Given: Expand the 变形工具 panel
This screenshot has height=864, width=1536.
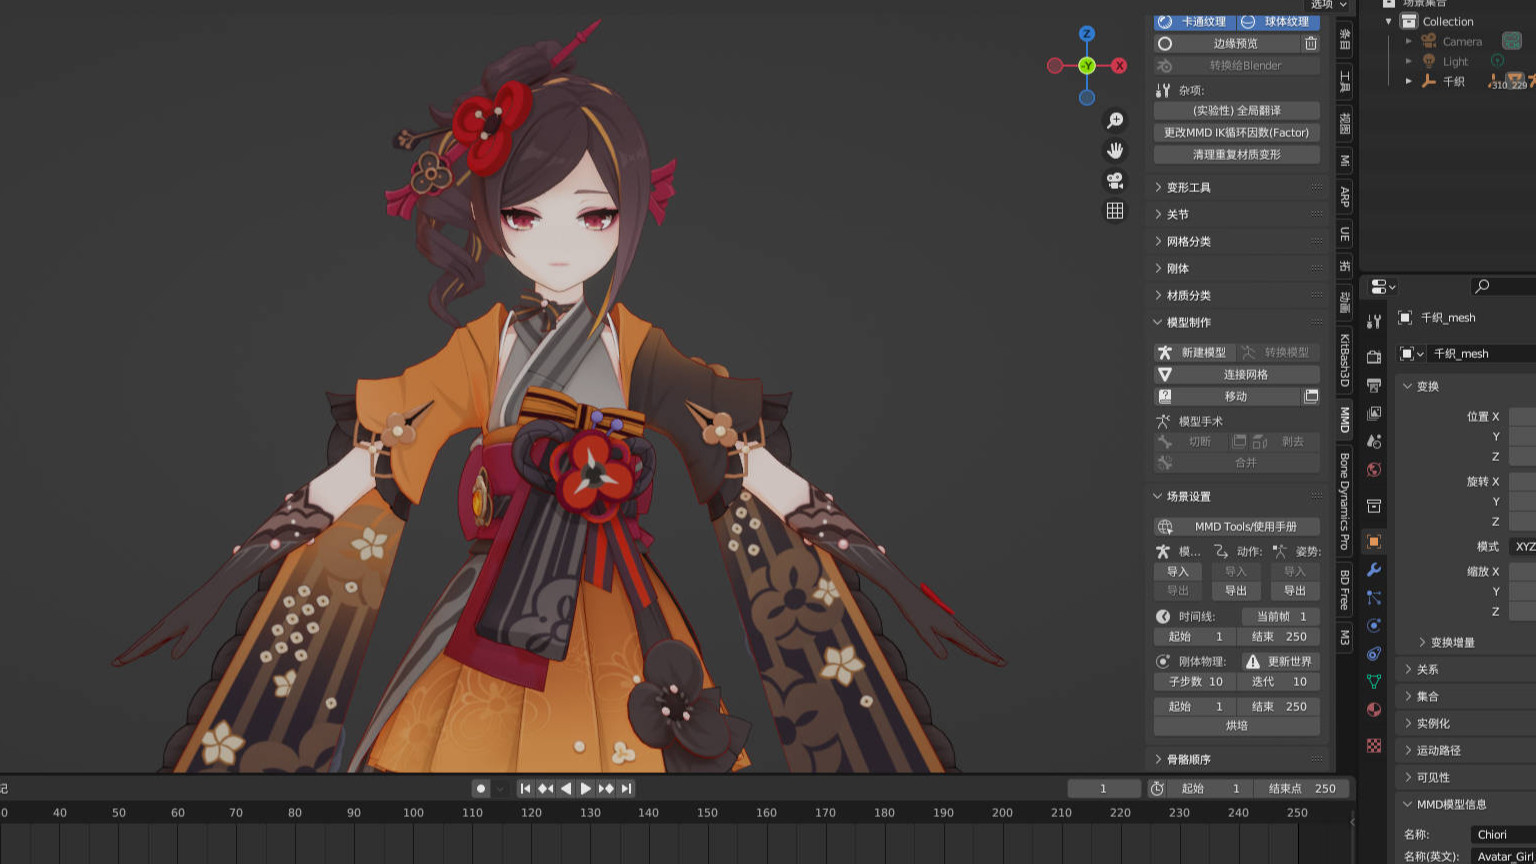Looking at the screenshot, I should click(1188, 187).
